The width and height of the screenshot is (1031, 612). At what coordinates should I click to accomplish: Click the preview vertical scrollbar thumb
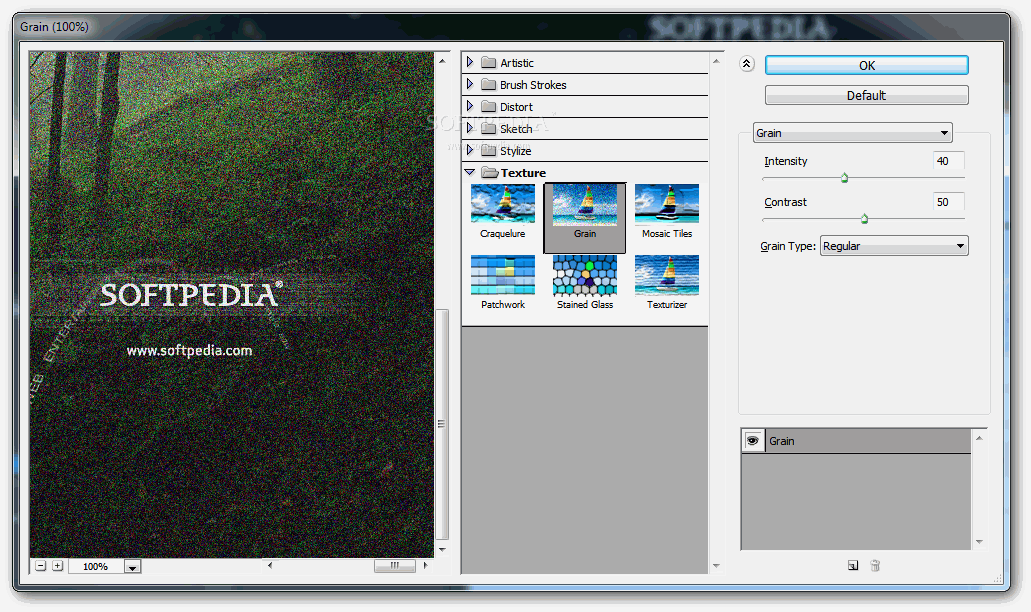coord(443,424)
